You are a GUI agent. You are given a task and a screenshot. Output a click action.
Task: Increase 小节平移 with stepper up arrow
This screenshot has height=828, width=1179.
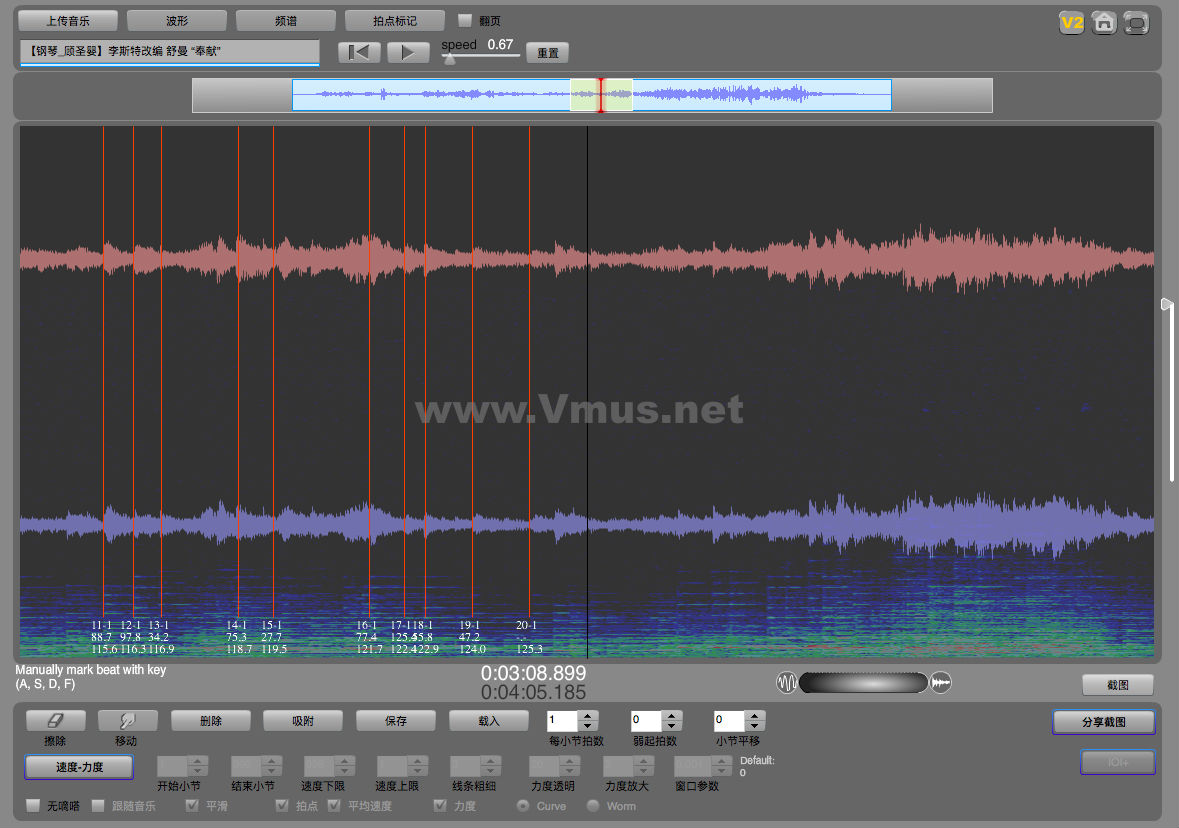click(756, 715)
